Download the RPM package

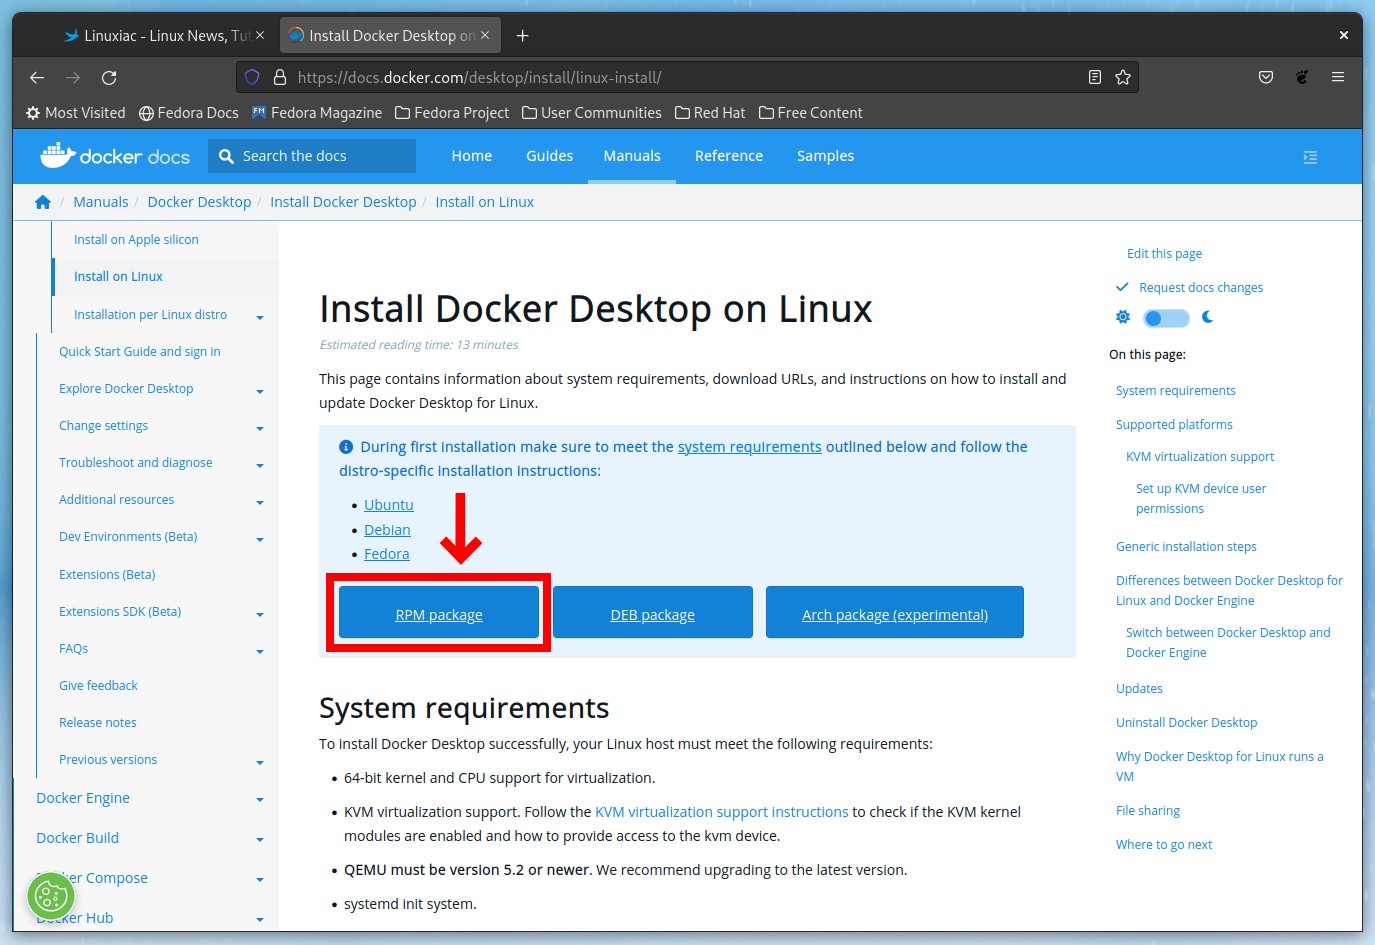(439, 612)
